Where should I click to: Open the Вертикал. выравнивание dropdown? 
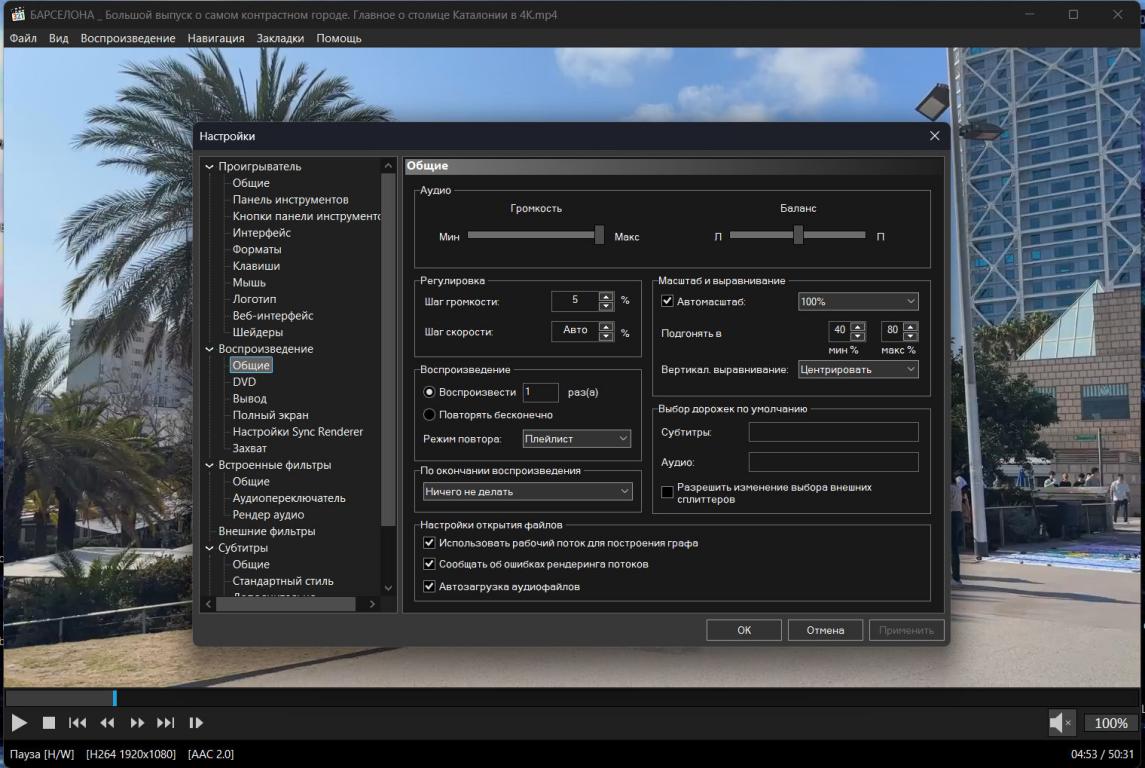[857, 369]
